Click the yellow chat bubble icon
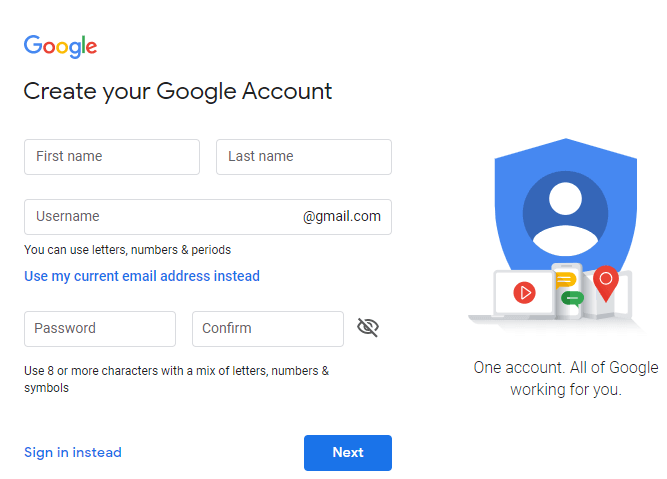667x479 pixels. 566,281
